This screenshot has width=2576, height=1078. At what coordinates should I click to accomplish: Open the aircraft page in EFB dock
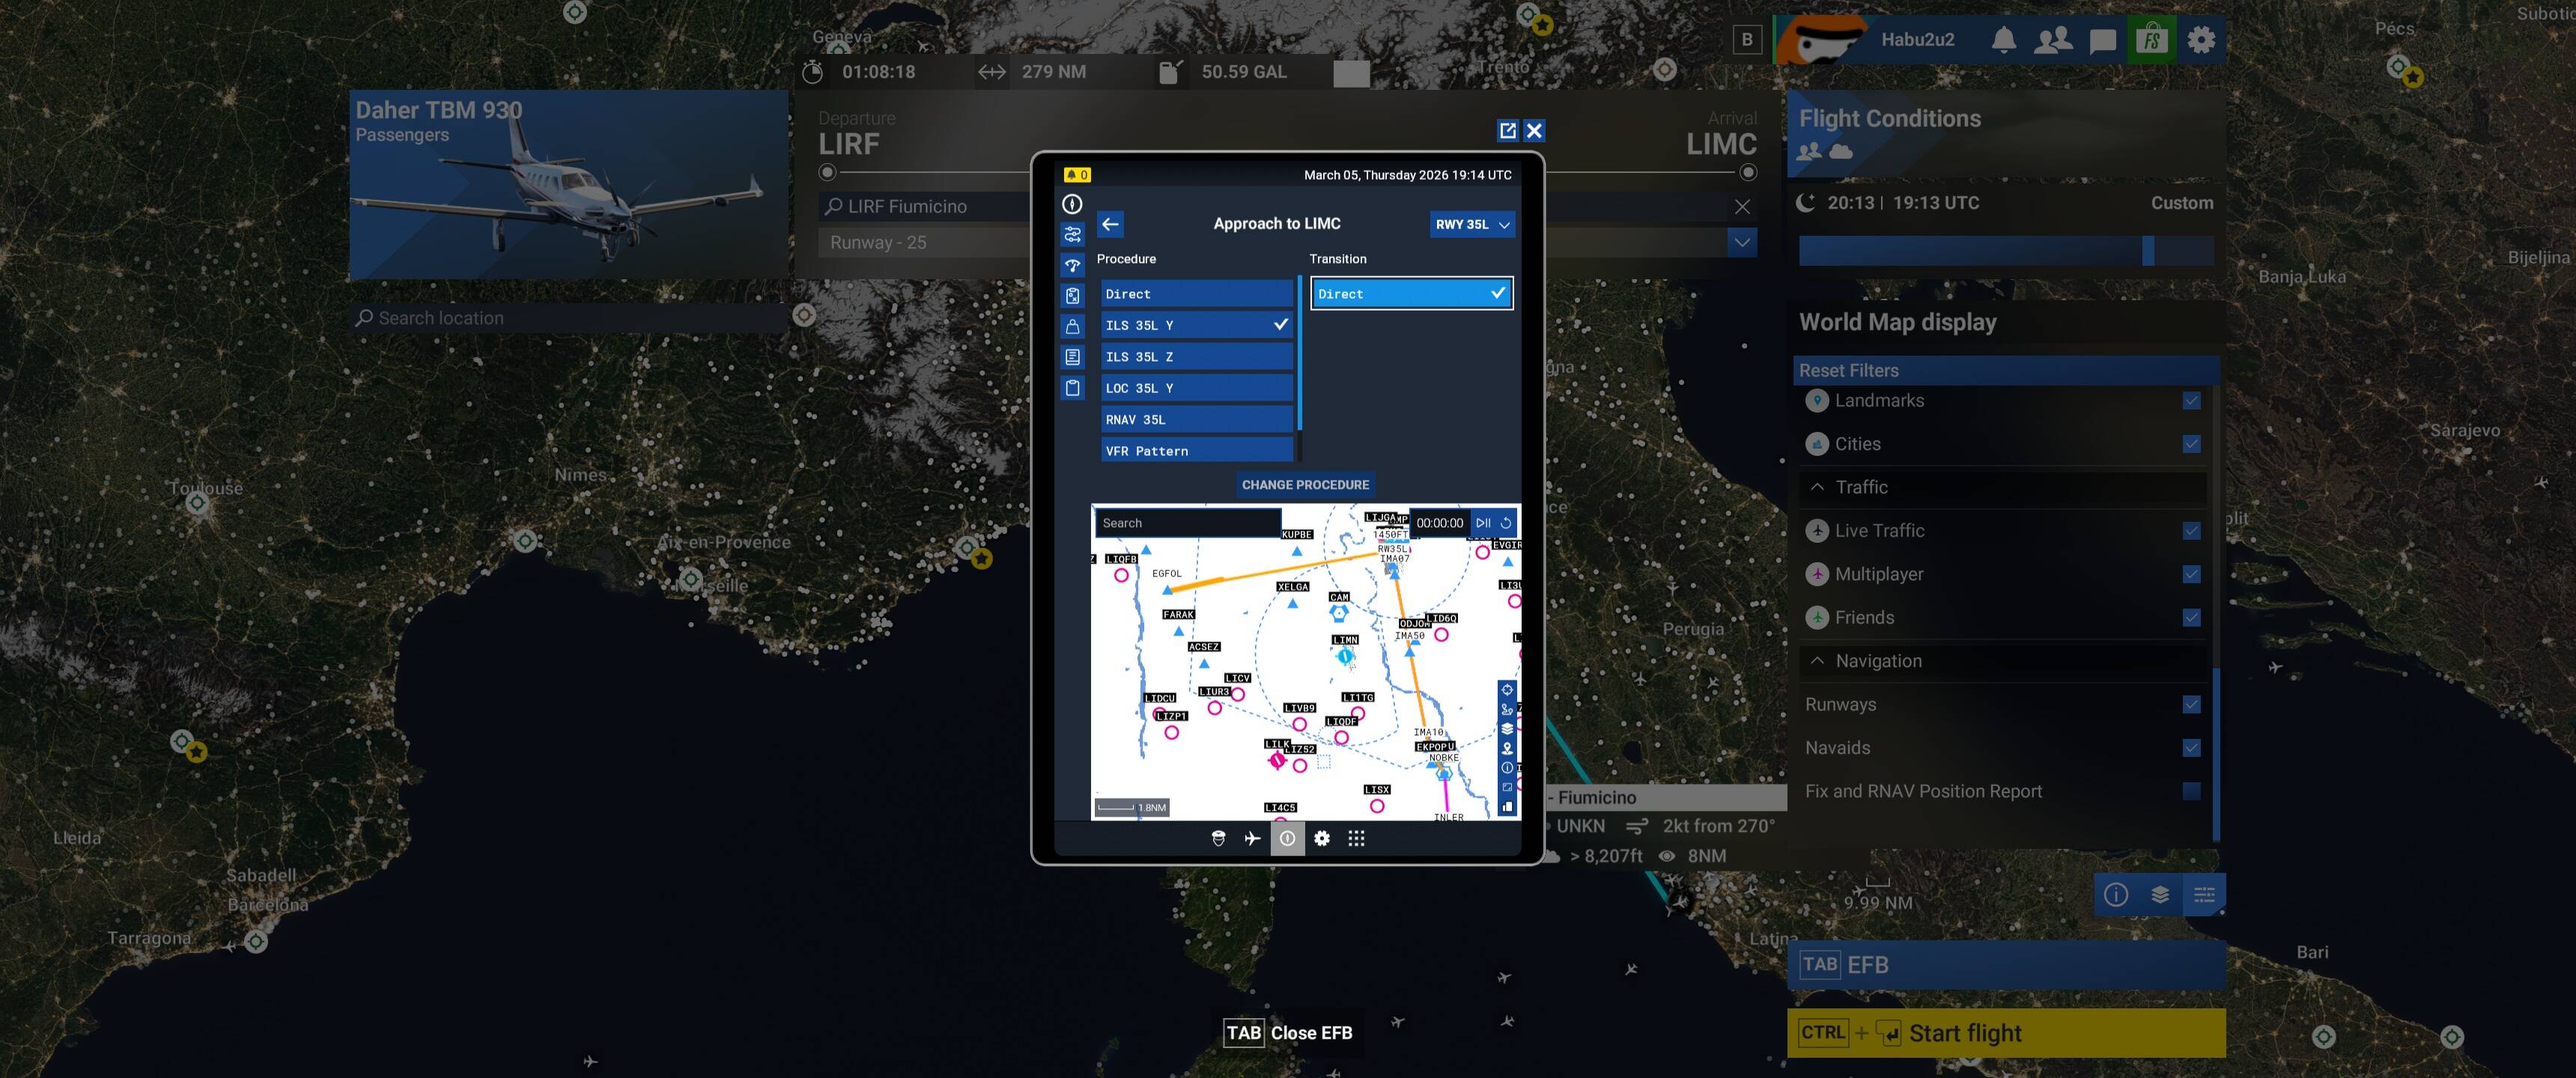[1252, 838]
